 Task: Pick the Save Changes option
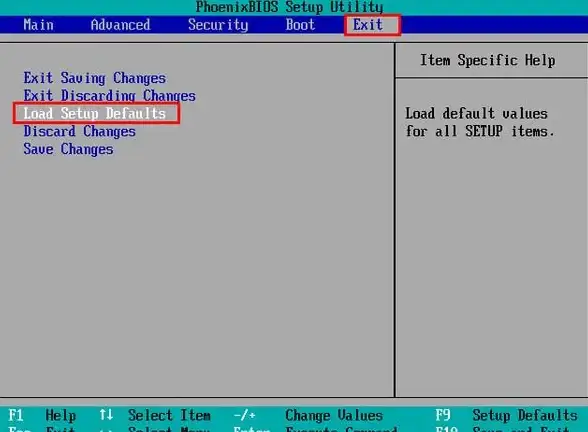(68, 149)
